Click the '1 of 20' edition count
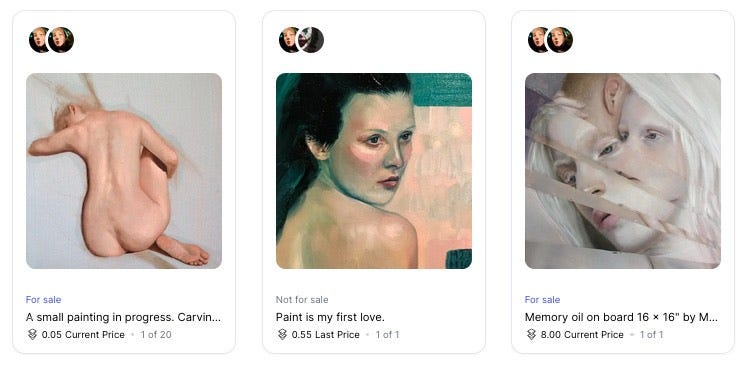Viewport: 743px width, 366px height. tap(156, 335)
